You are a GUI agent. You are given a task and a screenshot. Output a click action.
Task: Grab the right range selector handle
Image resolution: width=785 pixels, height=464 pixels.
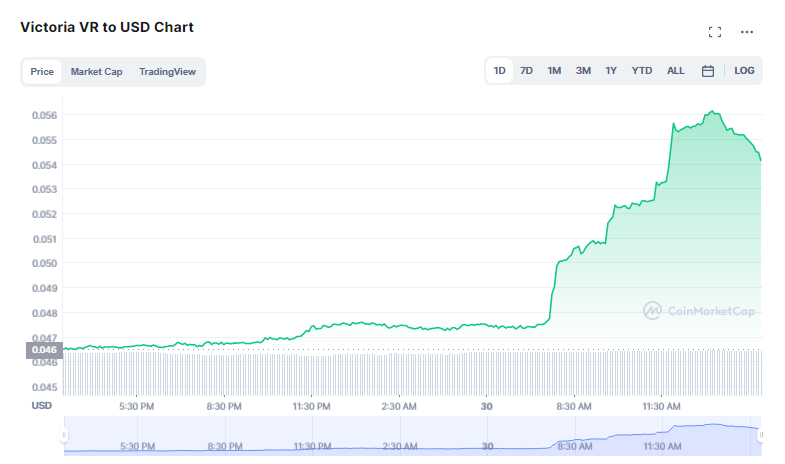(x=760, y=435)
